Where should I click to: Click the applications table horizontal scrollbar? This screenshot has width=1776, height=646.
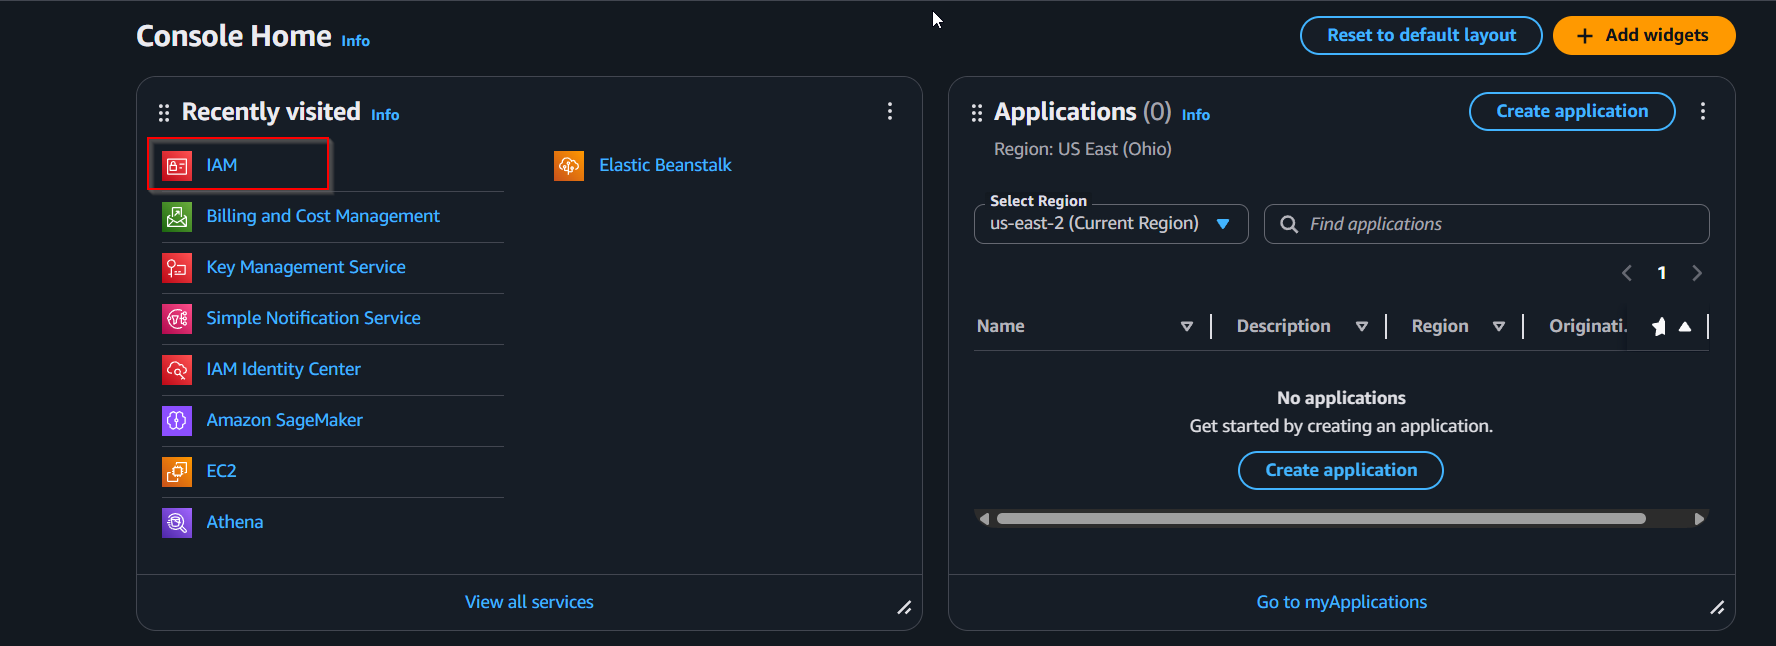(x=1321, y=519)
